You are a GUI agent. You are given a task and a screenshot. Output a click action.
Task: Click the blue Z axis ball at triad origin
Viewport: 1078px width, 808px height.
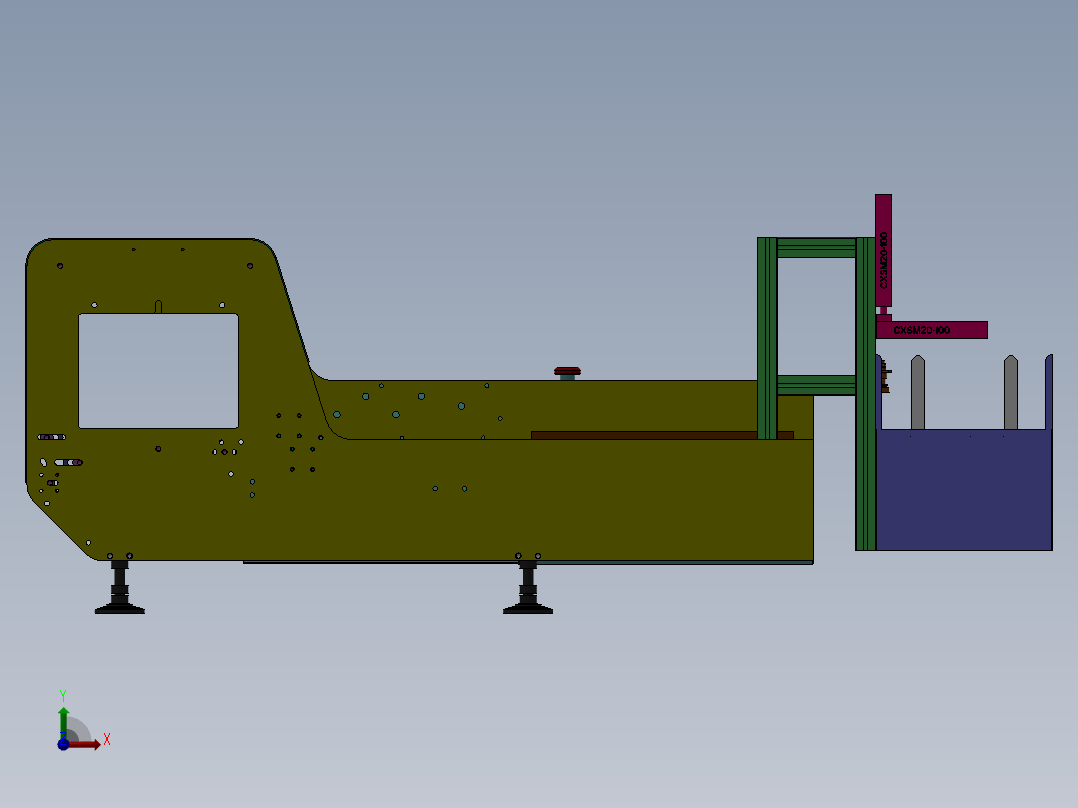click(x=63, y=745)
